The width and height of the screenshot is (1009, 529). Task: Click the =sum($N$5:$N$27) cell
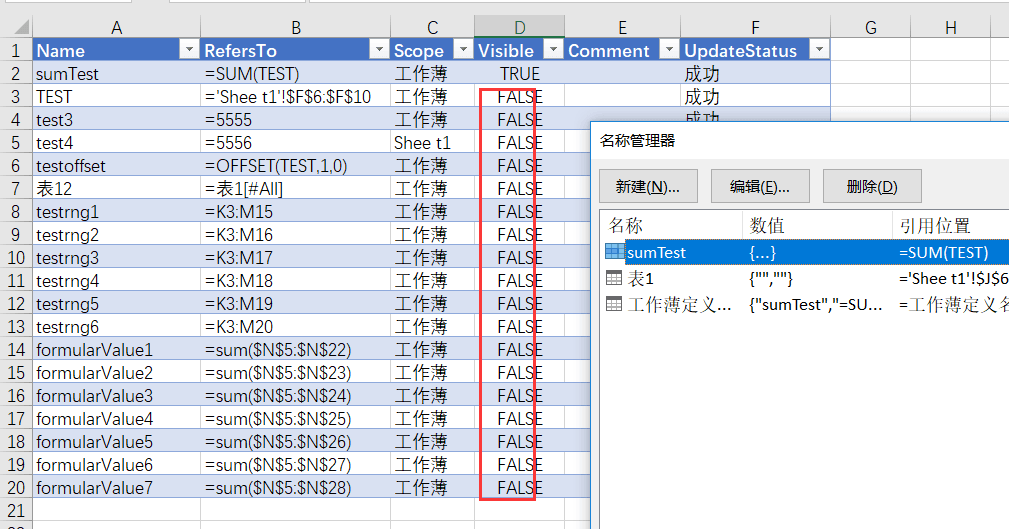pos(295,465)
